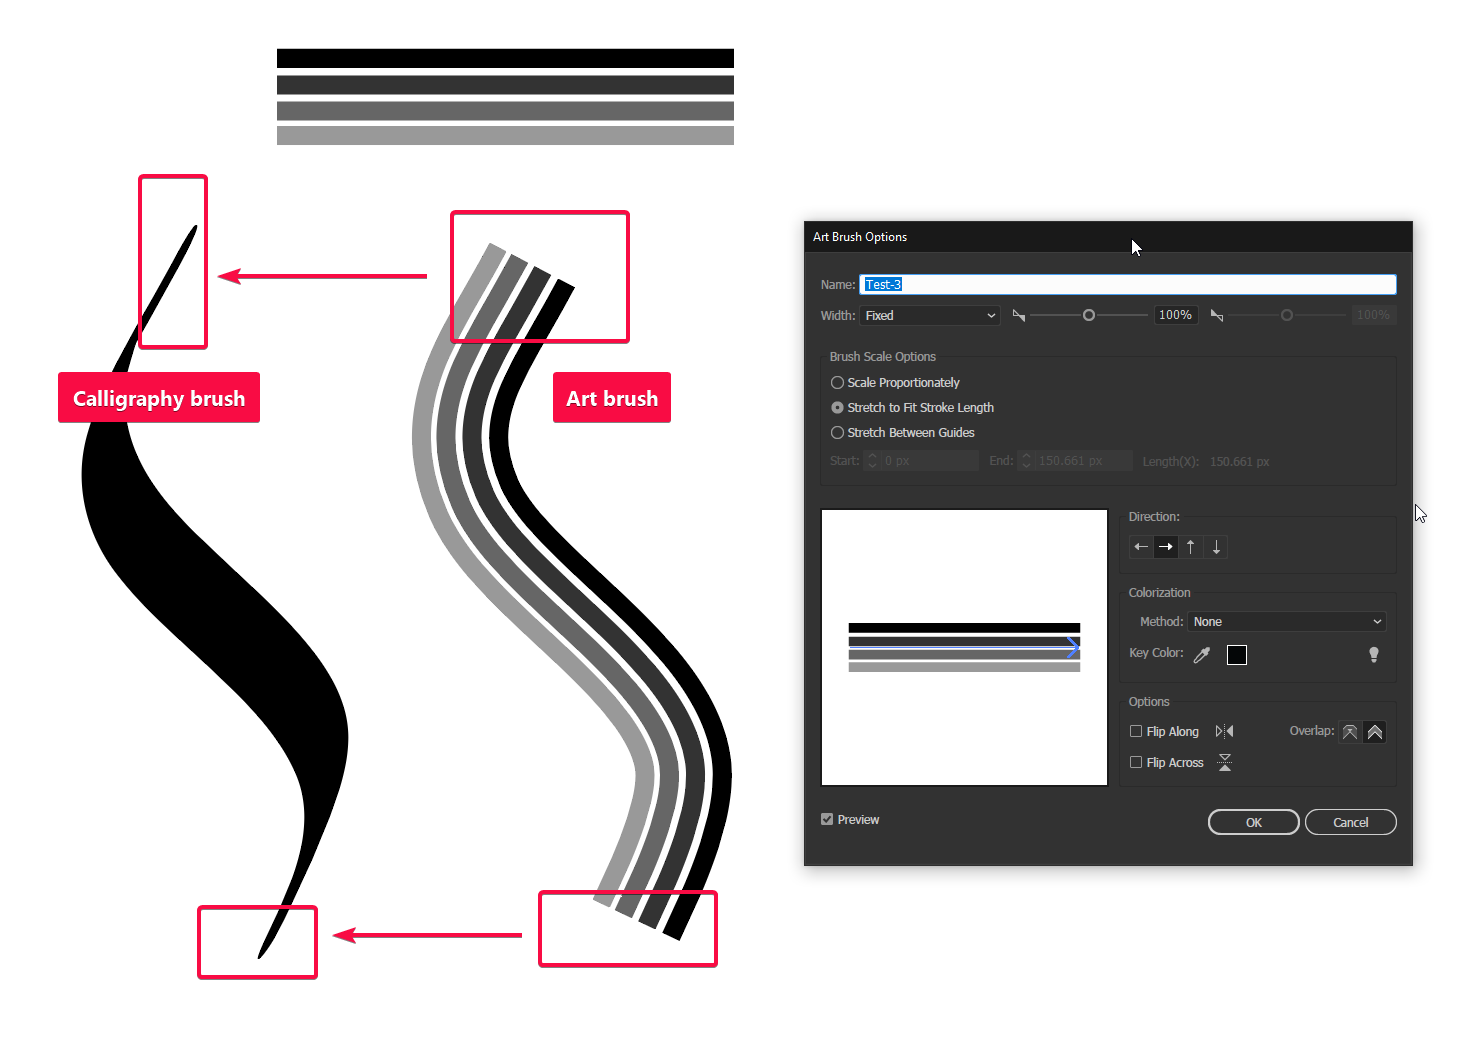
Task: Select the adjust-corners Overlap icon
Action: (x=1374, y=731)
